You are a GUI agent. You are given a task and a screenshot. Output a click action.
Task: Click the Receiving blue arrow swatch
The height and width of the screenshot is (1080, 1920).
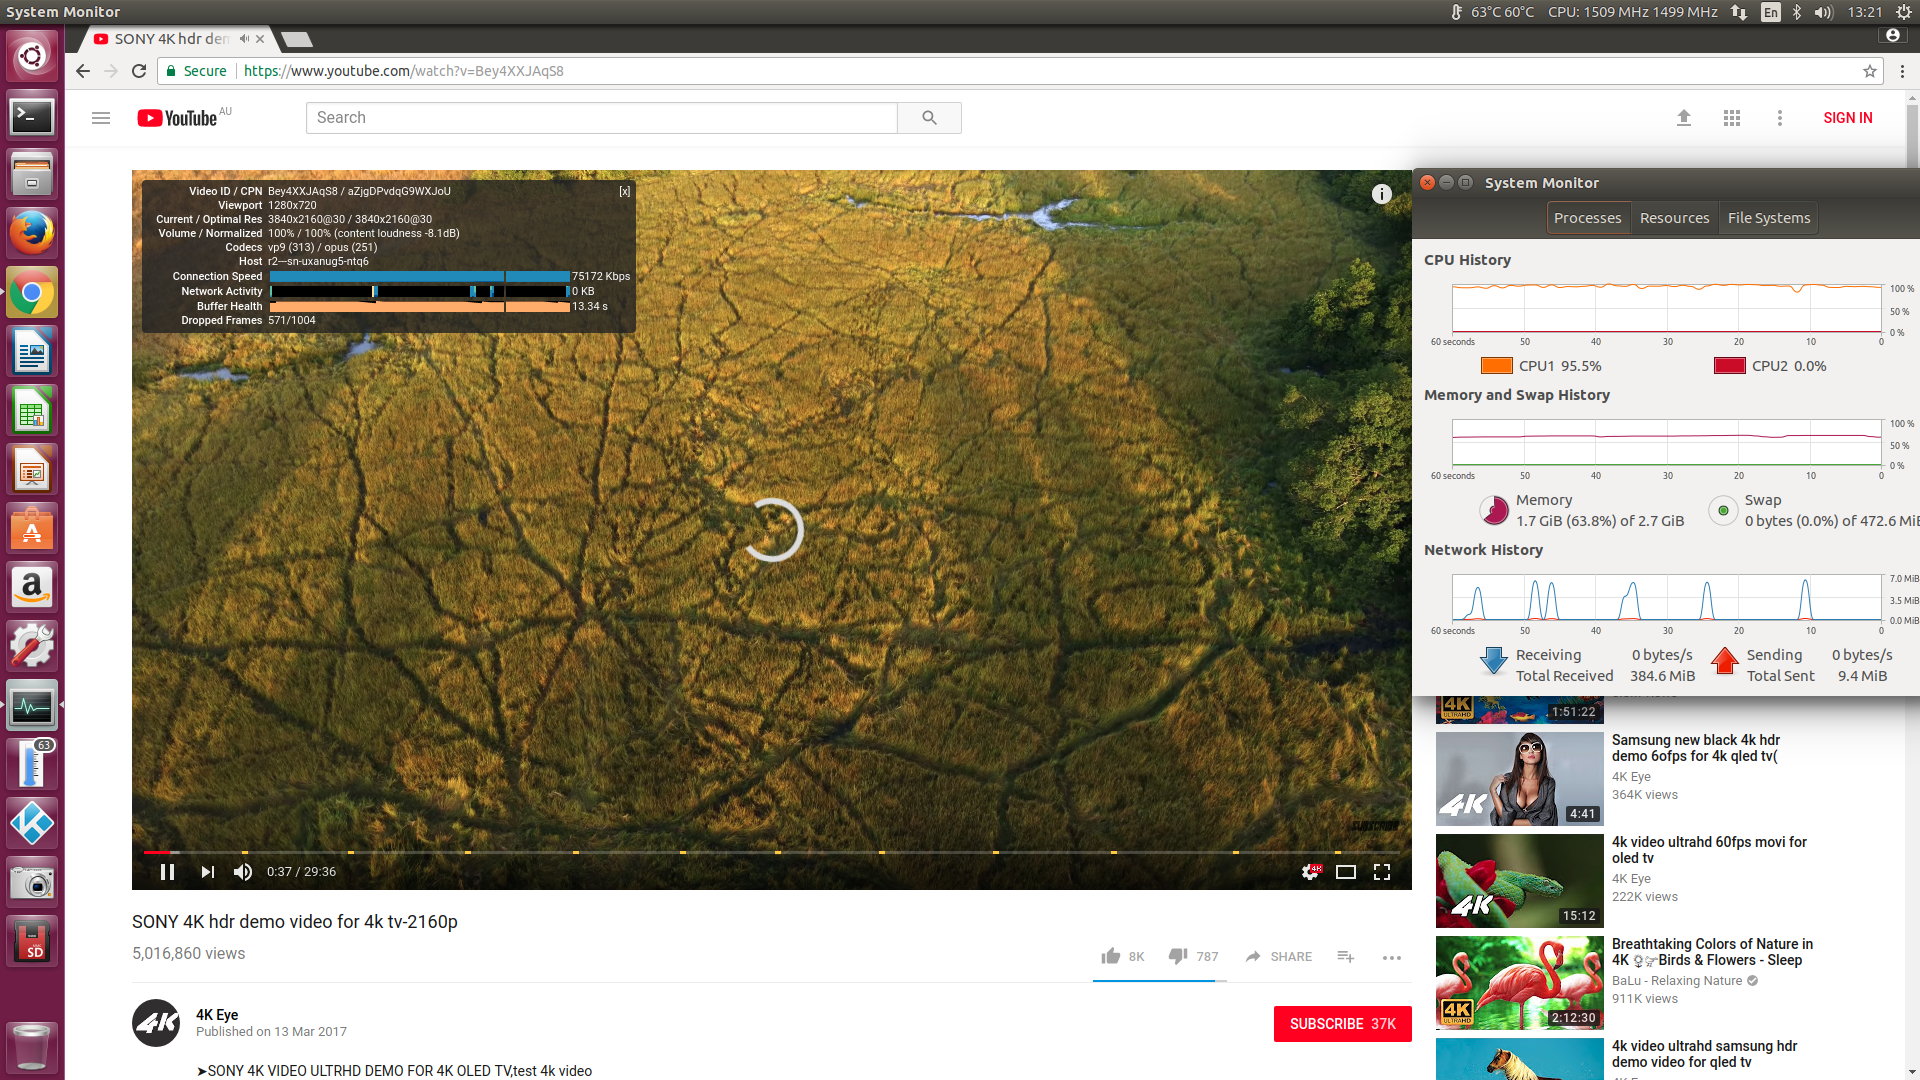click(1494, 660)
